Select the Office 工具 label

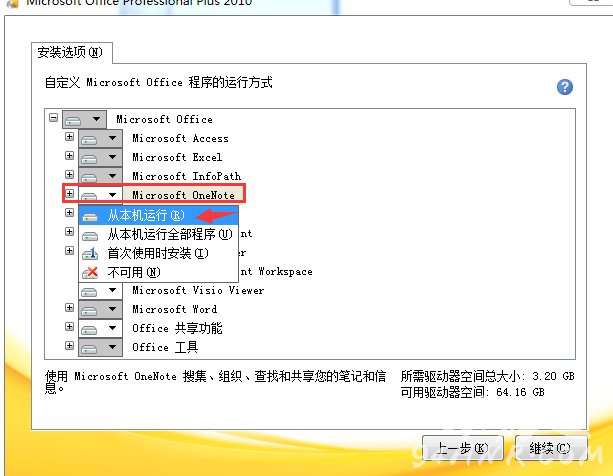165,347
